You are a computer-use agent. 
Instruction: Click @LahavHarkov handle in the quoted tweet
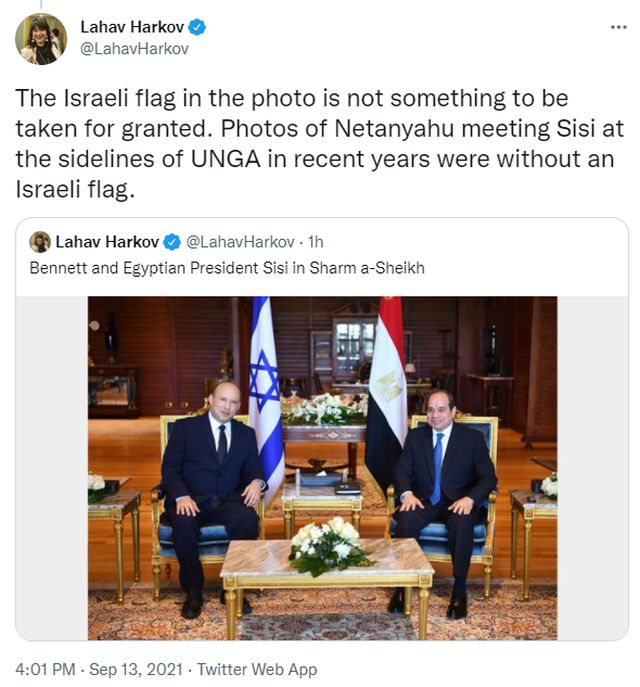(240, 242)
